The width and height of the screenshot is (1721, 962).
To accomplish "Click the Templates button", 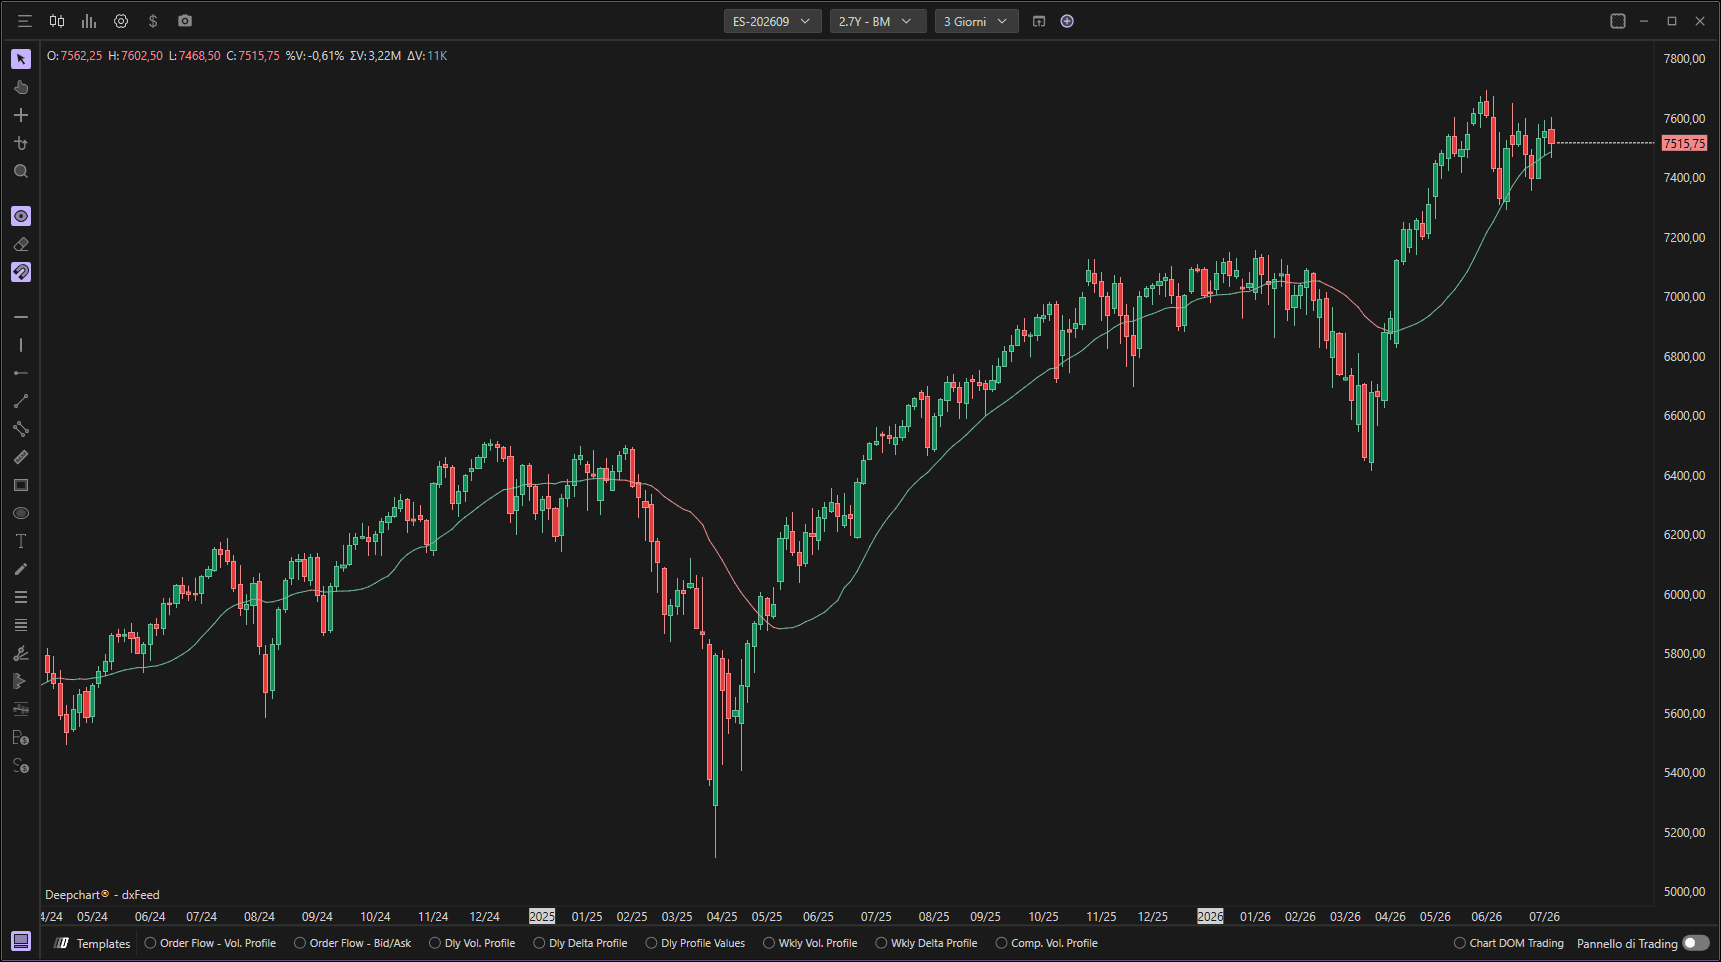I will (93, 943).
